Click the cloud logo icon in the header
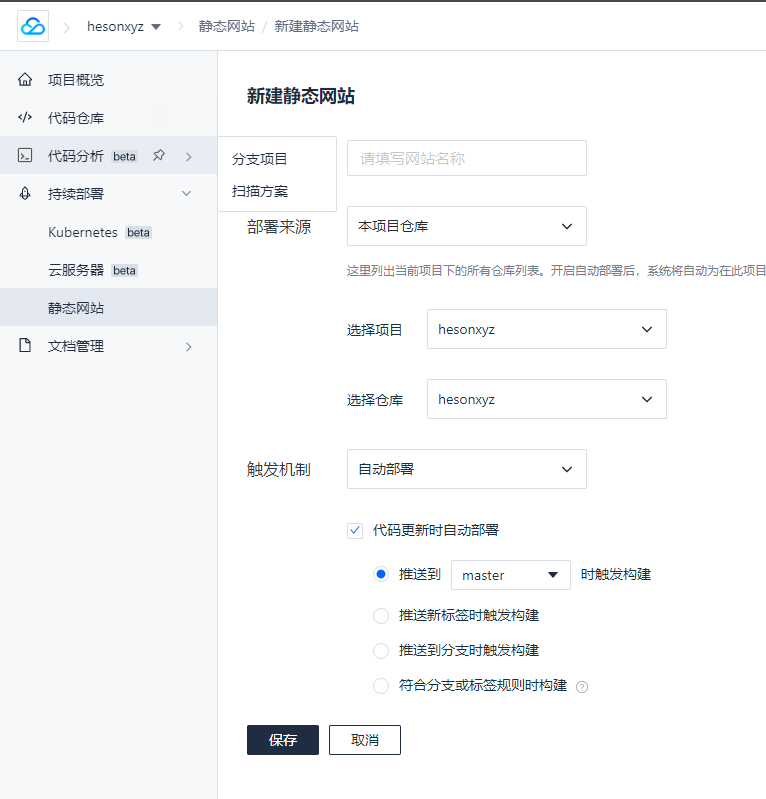 [33, 26]
